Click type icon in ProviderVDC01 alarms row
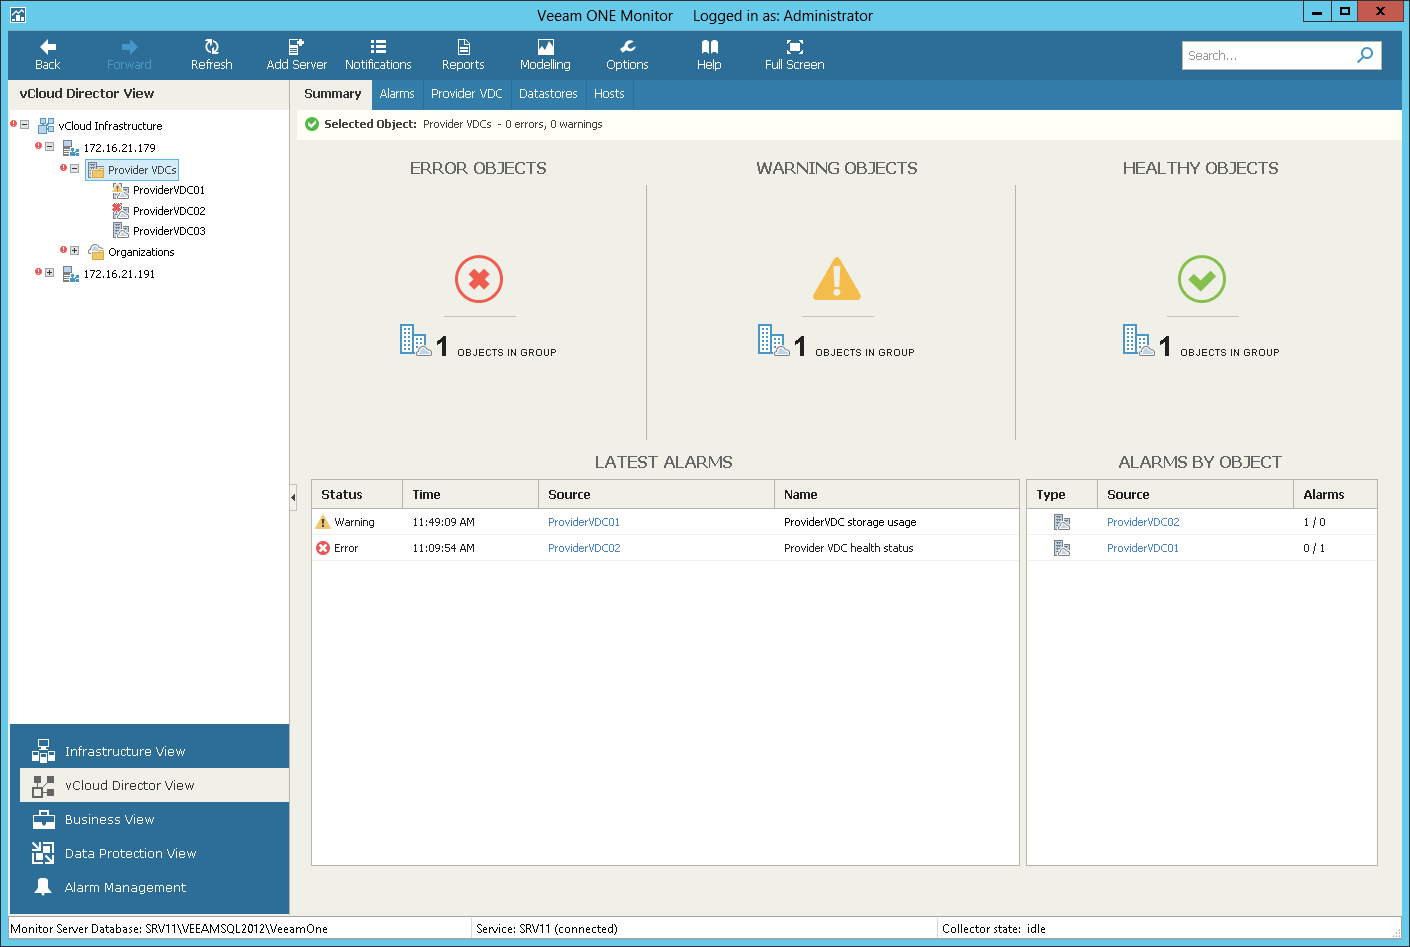1410x947 pixels. point(1062,548)
